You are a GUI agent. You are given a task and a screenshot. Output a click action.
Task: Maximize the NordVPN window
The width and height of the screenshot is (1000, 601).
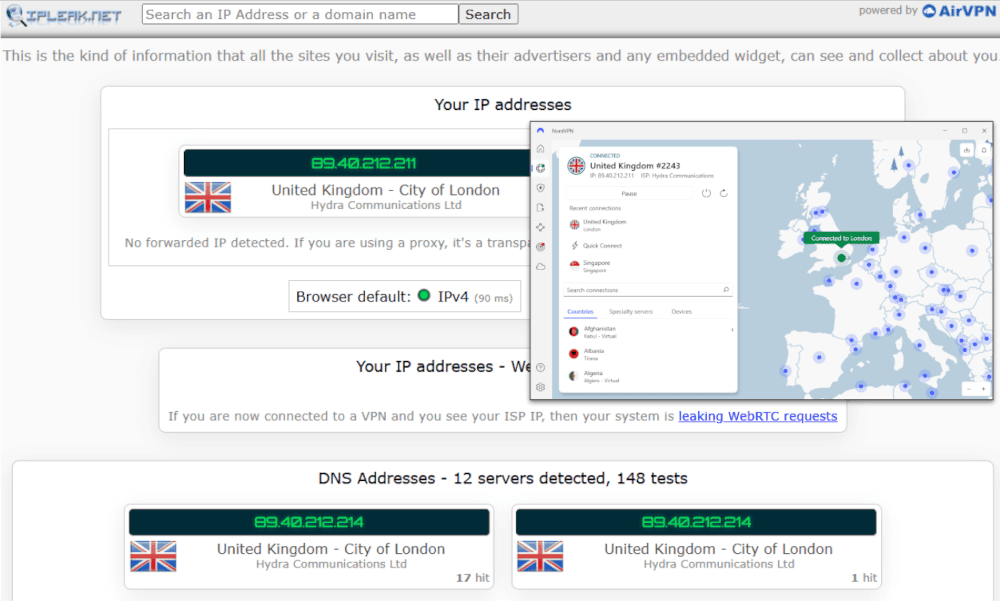click(x=965, y=130)
